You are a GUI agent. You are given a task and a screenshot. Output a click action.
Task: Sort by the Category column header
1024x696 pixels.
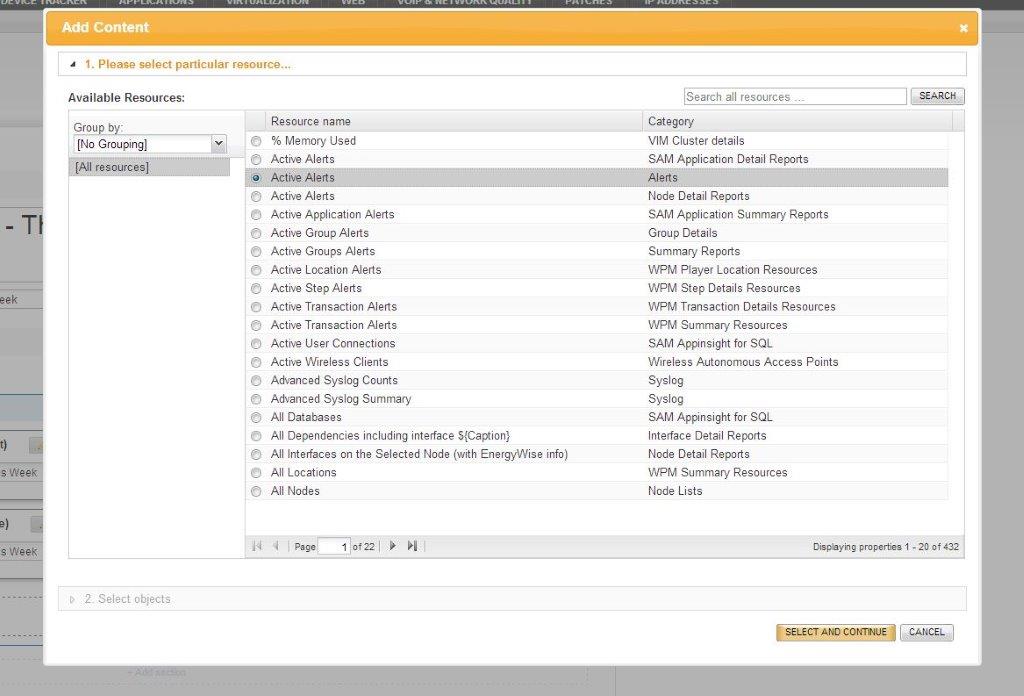[797, 121]
